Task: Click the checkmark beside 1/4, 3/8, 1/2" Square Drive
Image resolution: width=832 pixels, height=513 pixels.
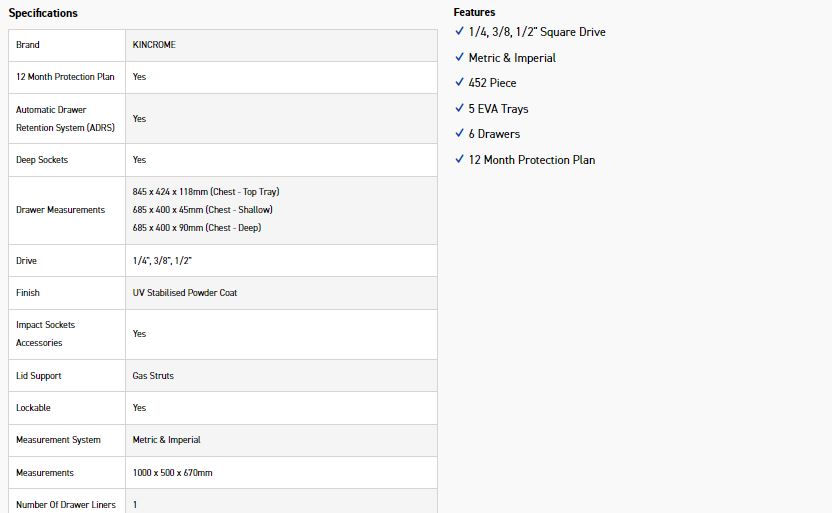Action: [459, 32]
